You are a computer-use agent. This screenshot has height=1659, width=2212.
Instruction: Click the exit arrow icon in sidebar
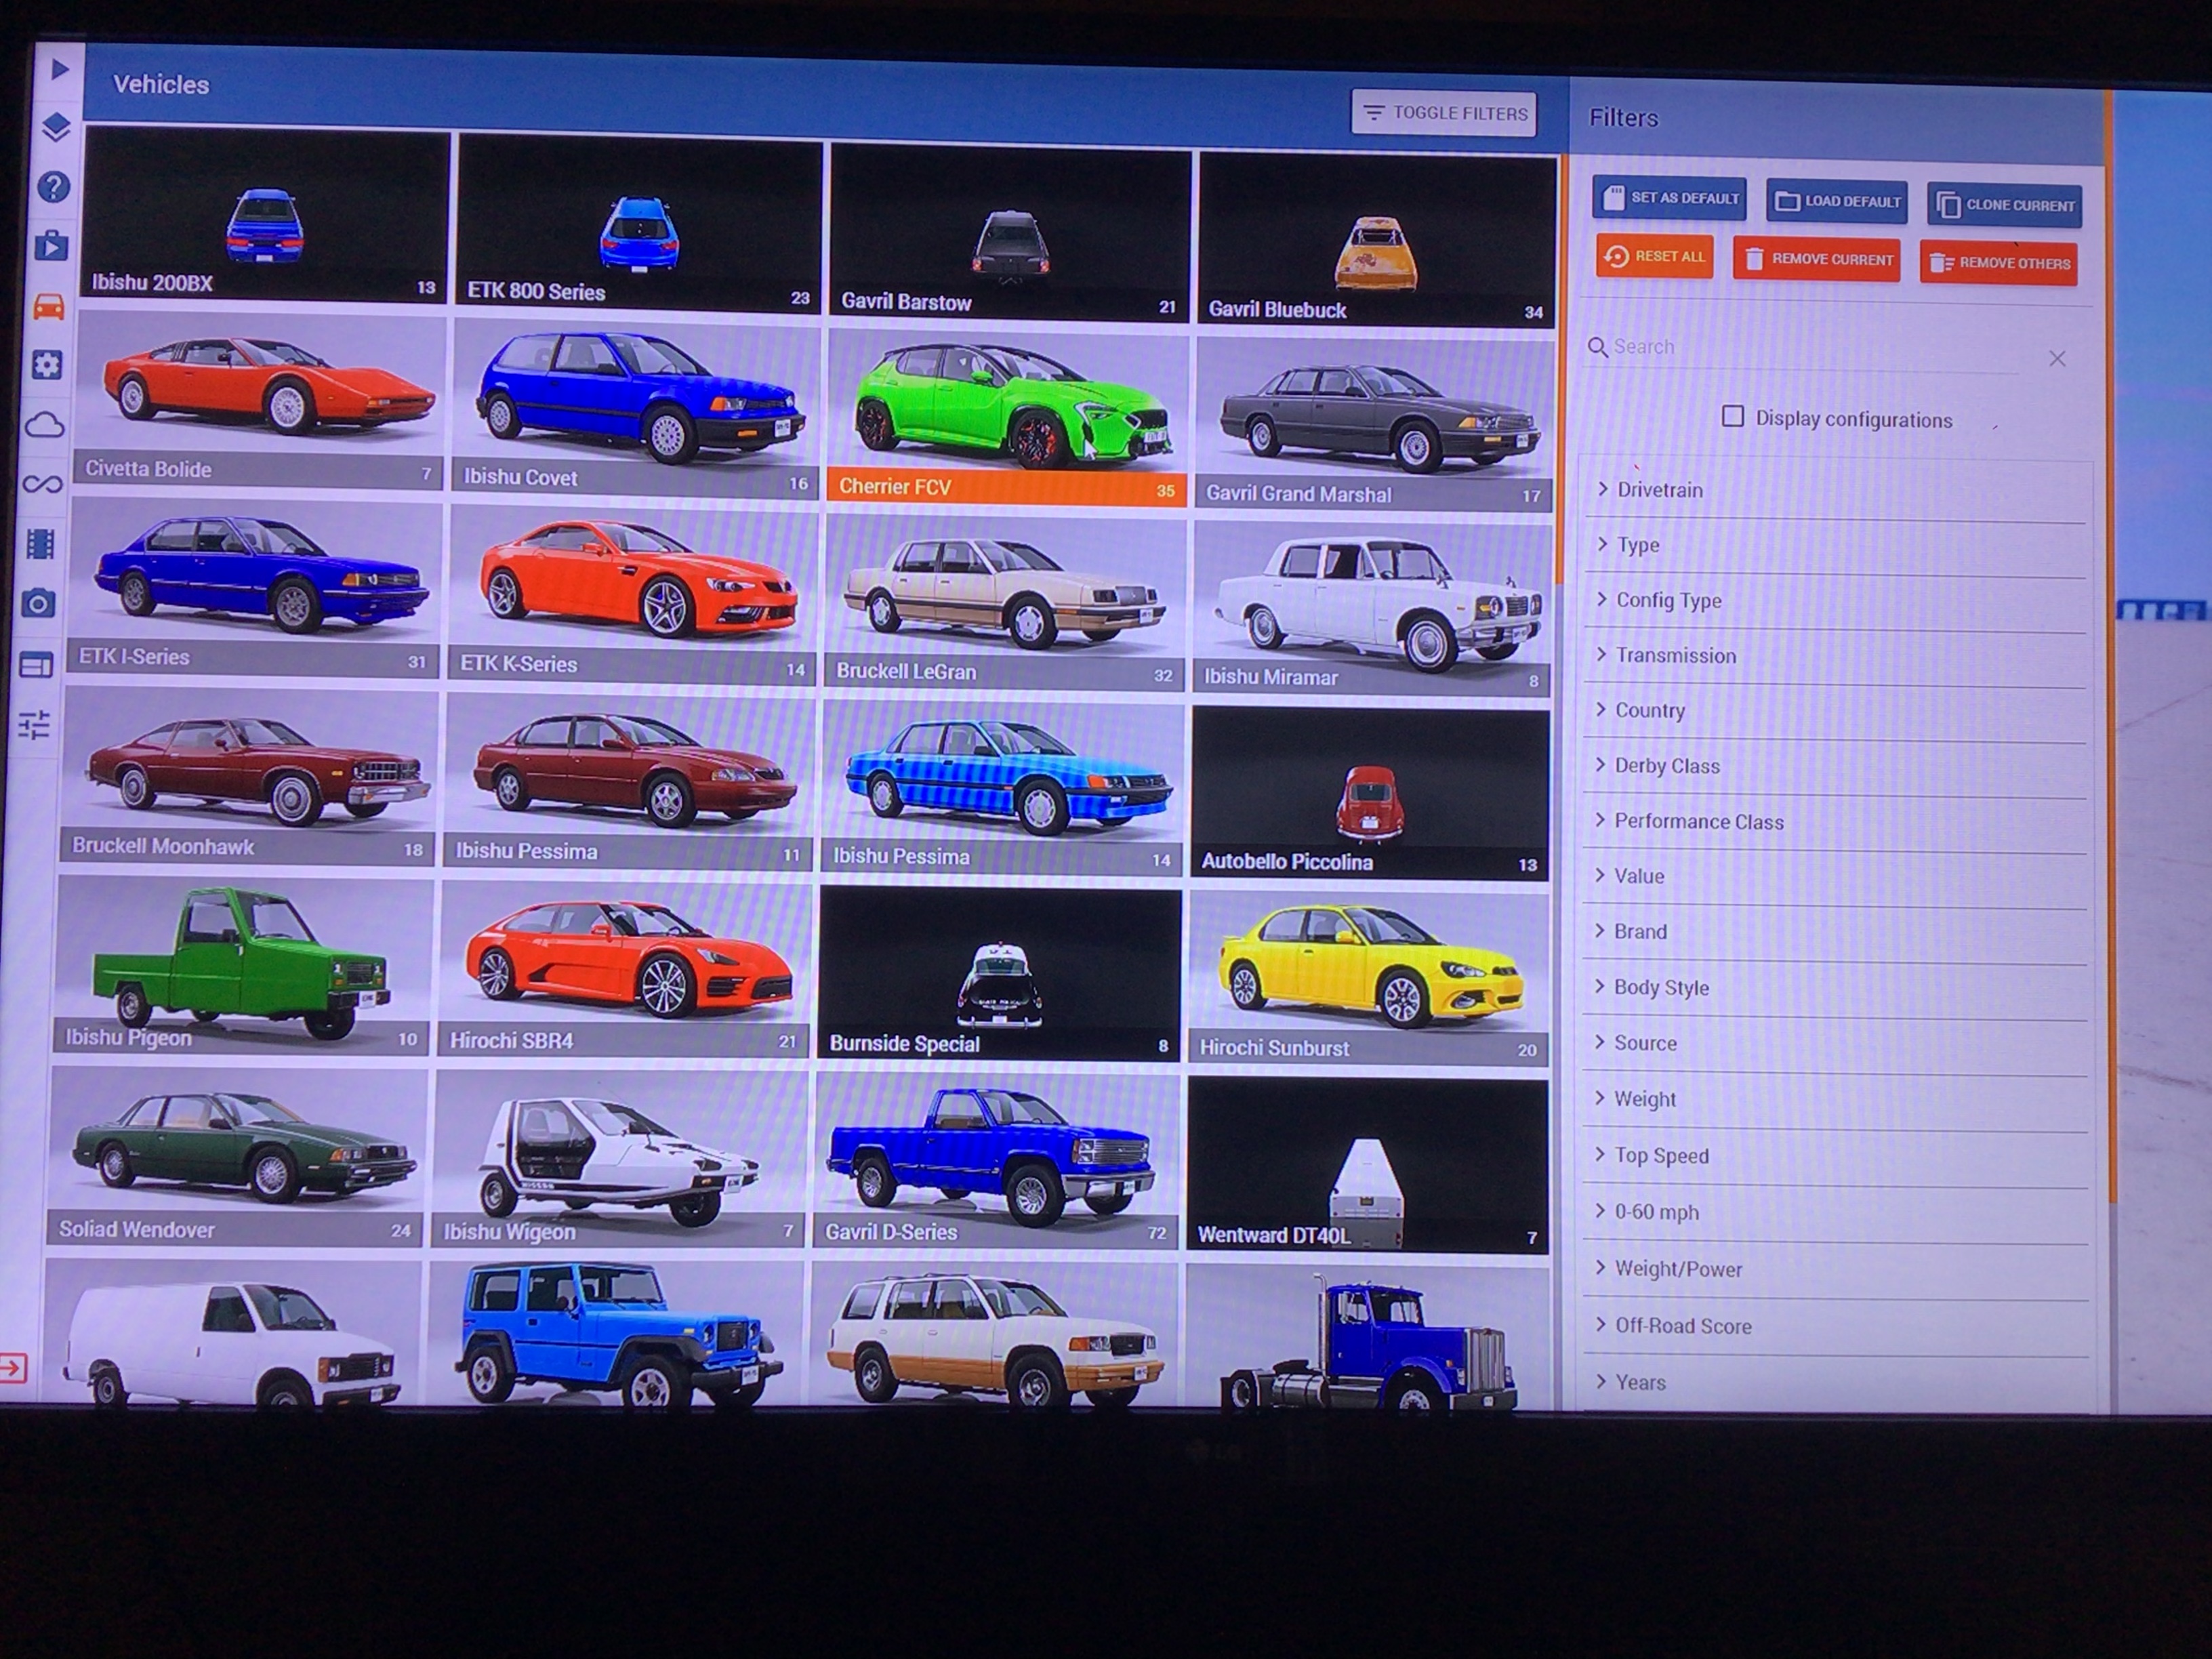click(x=13, y=1367)
